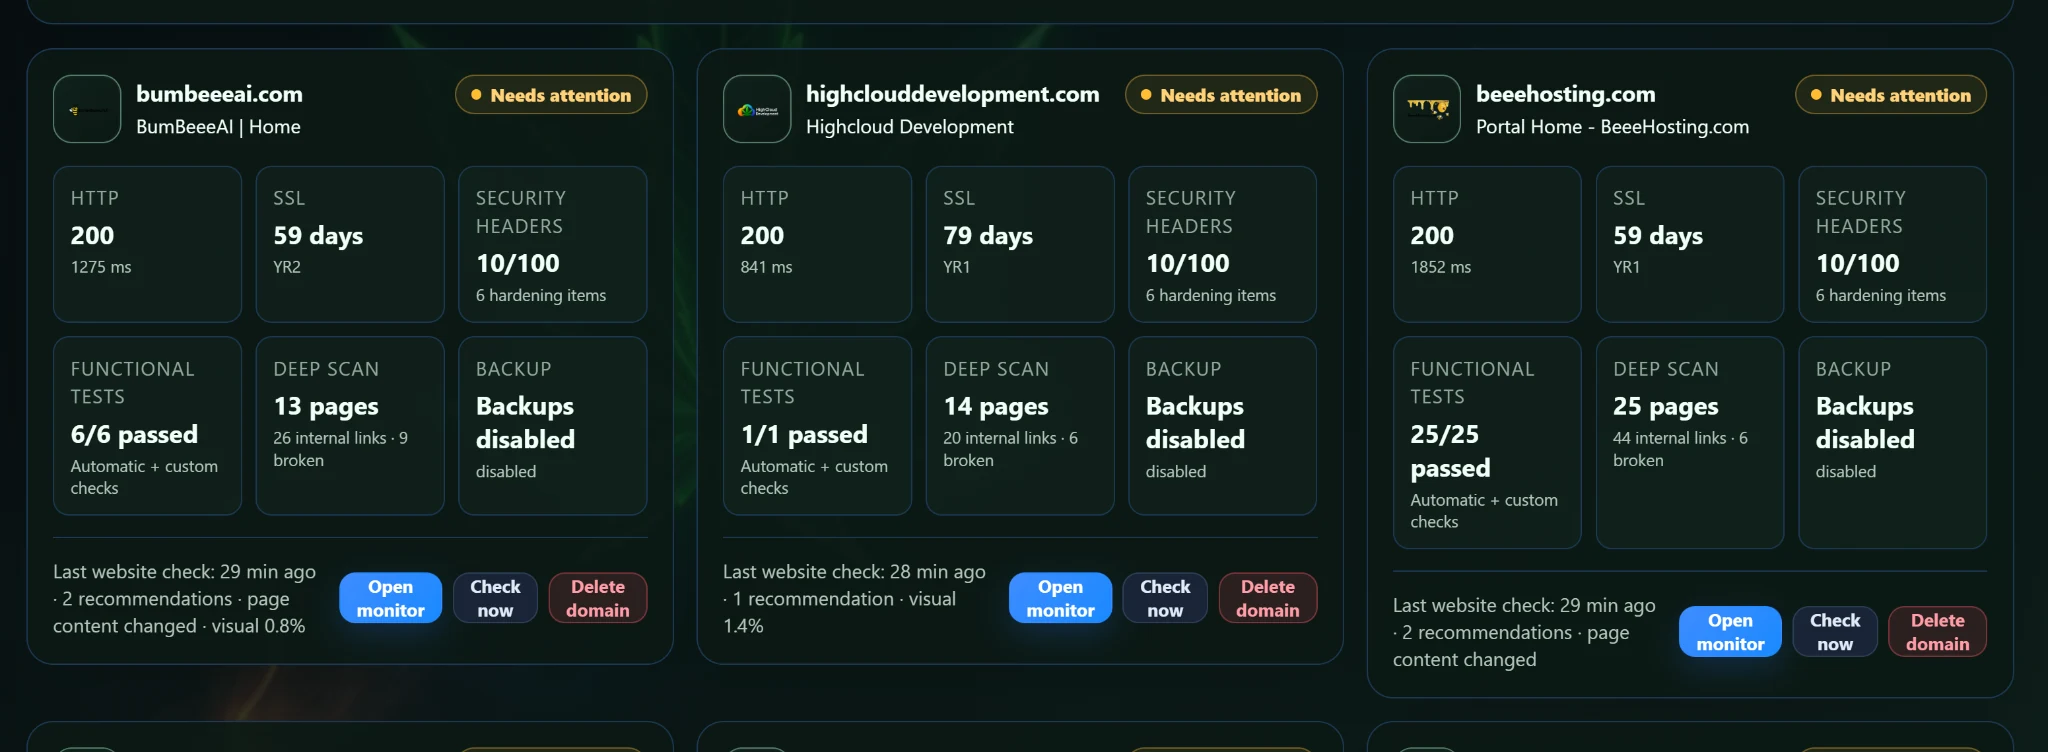Screen dimensions: 2048x752
Task: Open the Deep Scan 14 pages tile
Action: (1020, 426)
